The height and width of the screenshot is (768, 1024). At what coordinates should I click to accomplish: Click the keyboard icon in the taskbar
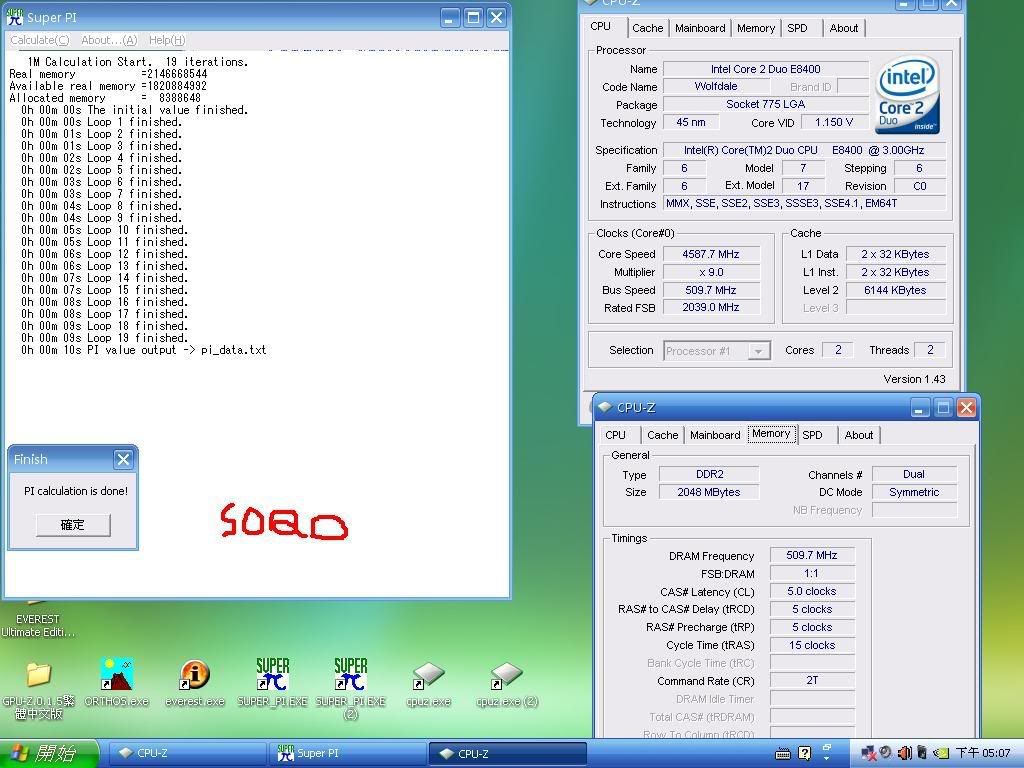pos(782,754)
